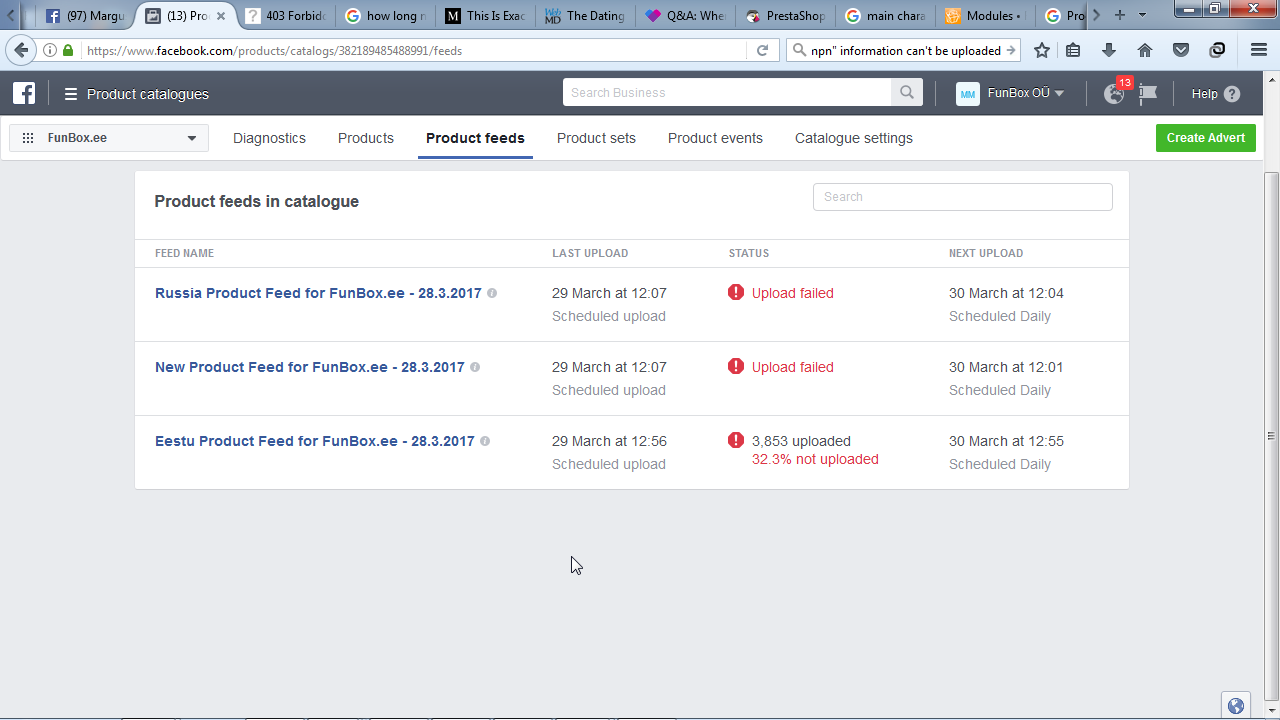Image resolution: width=1280 pixels, height=720 pixels.
Task: Open the Firefox hamburger menu
Action: point(1259,50)
